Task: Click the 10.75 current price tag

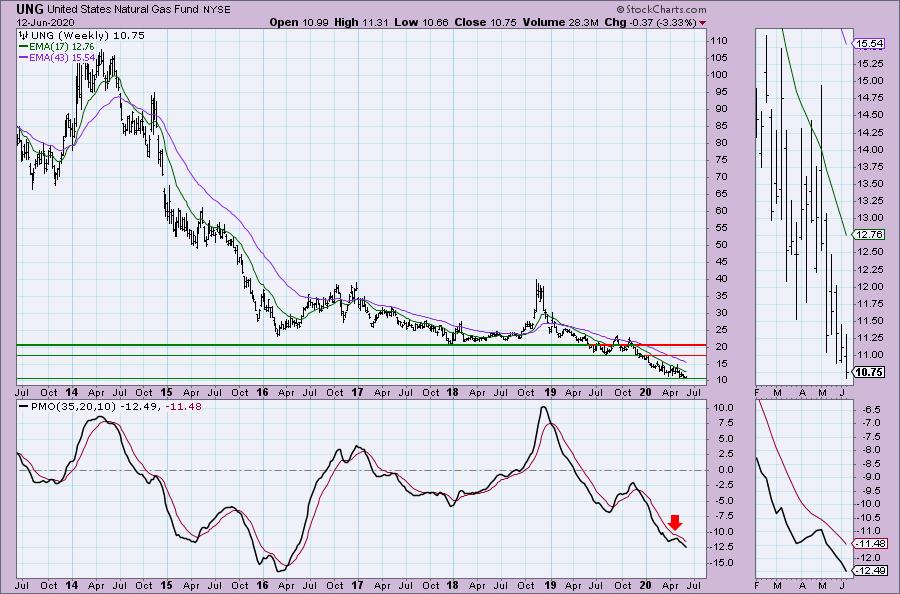Action: (x=868, y=372)
